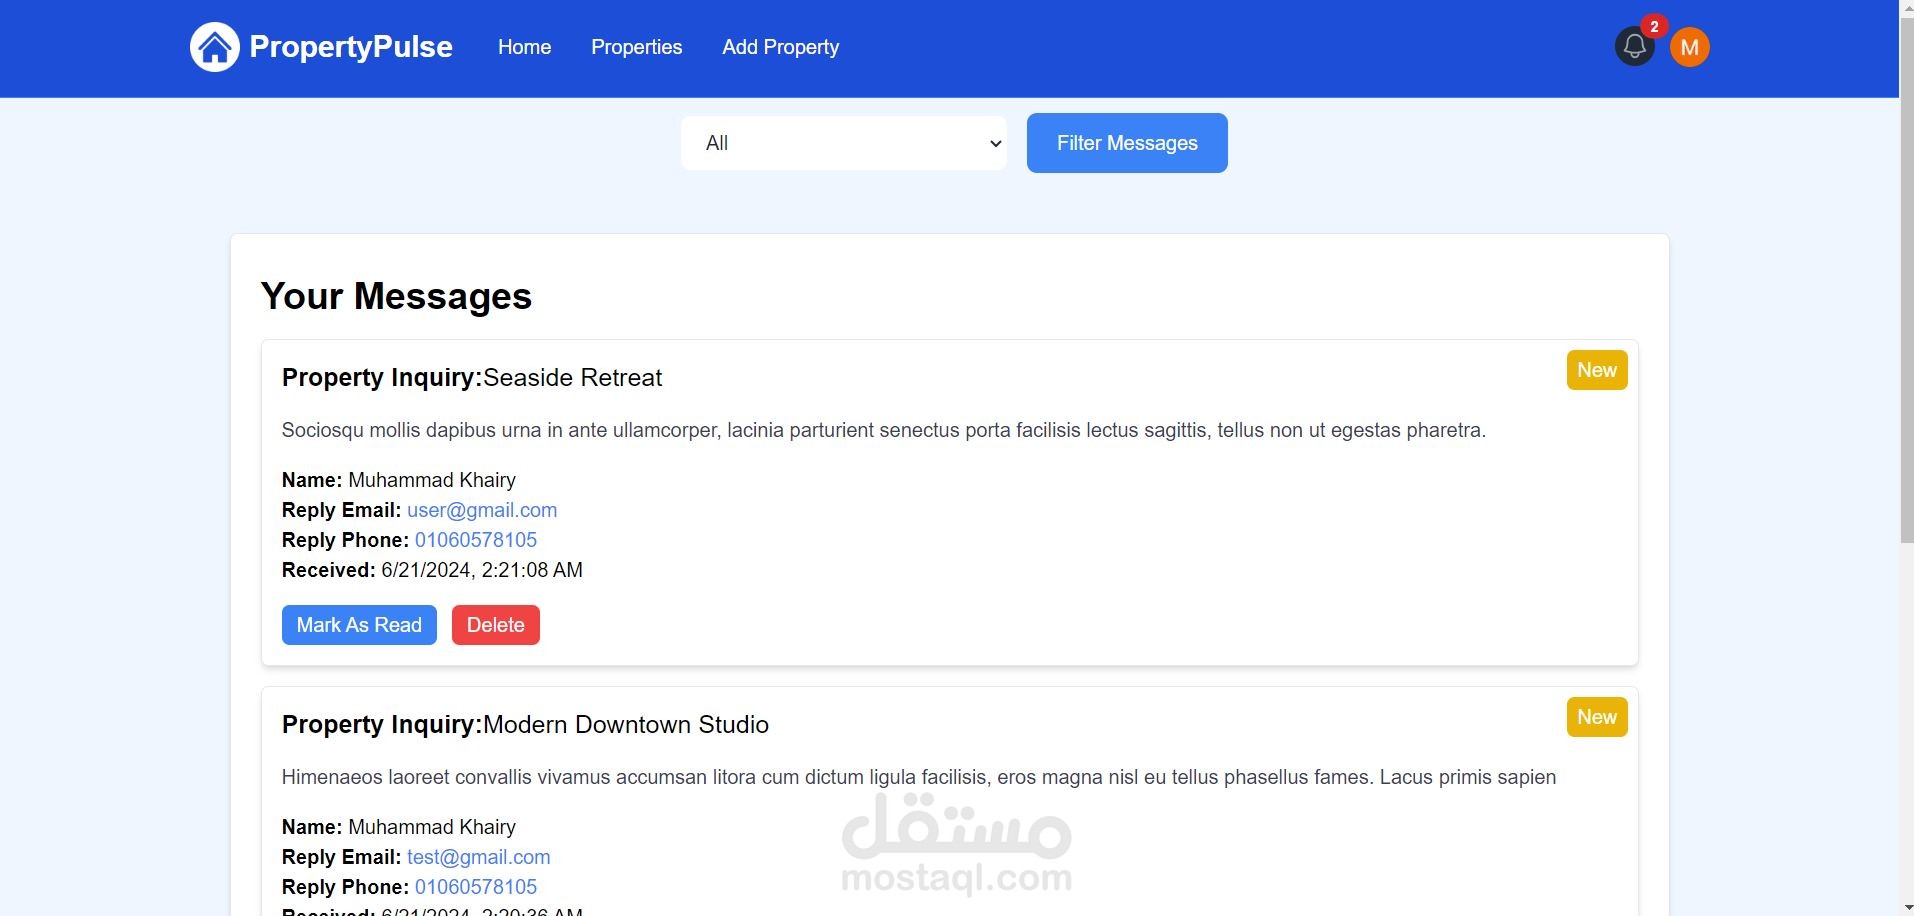Image resolution: width=1914 pixels, height=916 pixels.
Task: Expand the All message filter dropdown
Action: (844, 143)
